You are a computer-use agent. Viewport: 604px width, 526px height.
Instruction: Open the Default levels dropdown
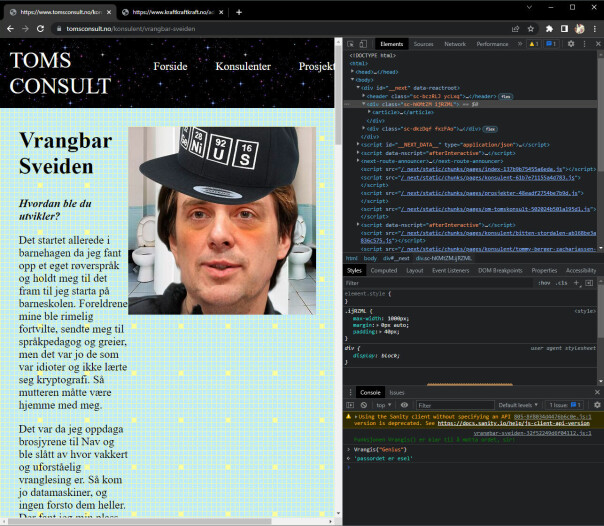(518, 405)
